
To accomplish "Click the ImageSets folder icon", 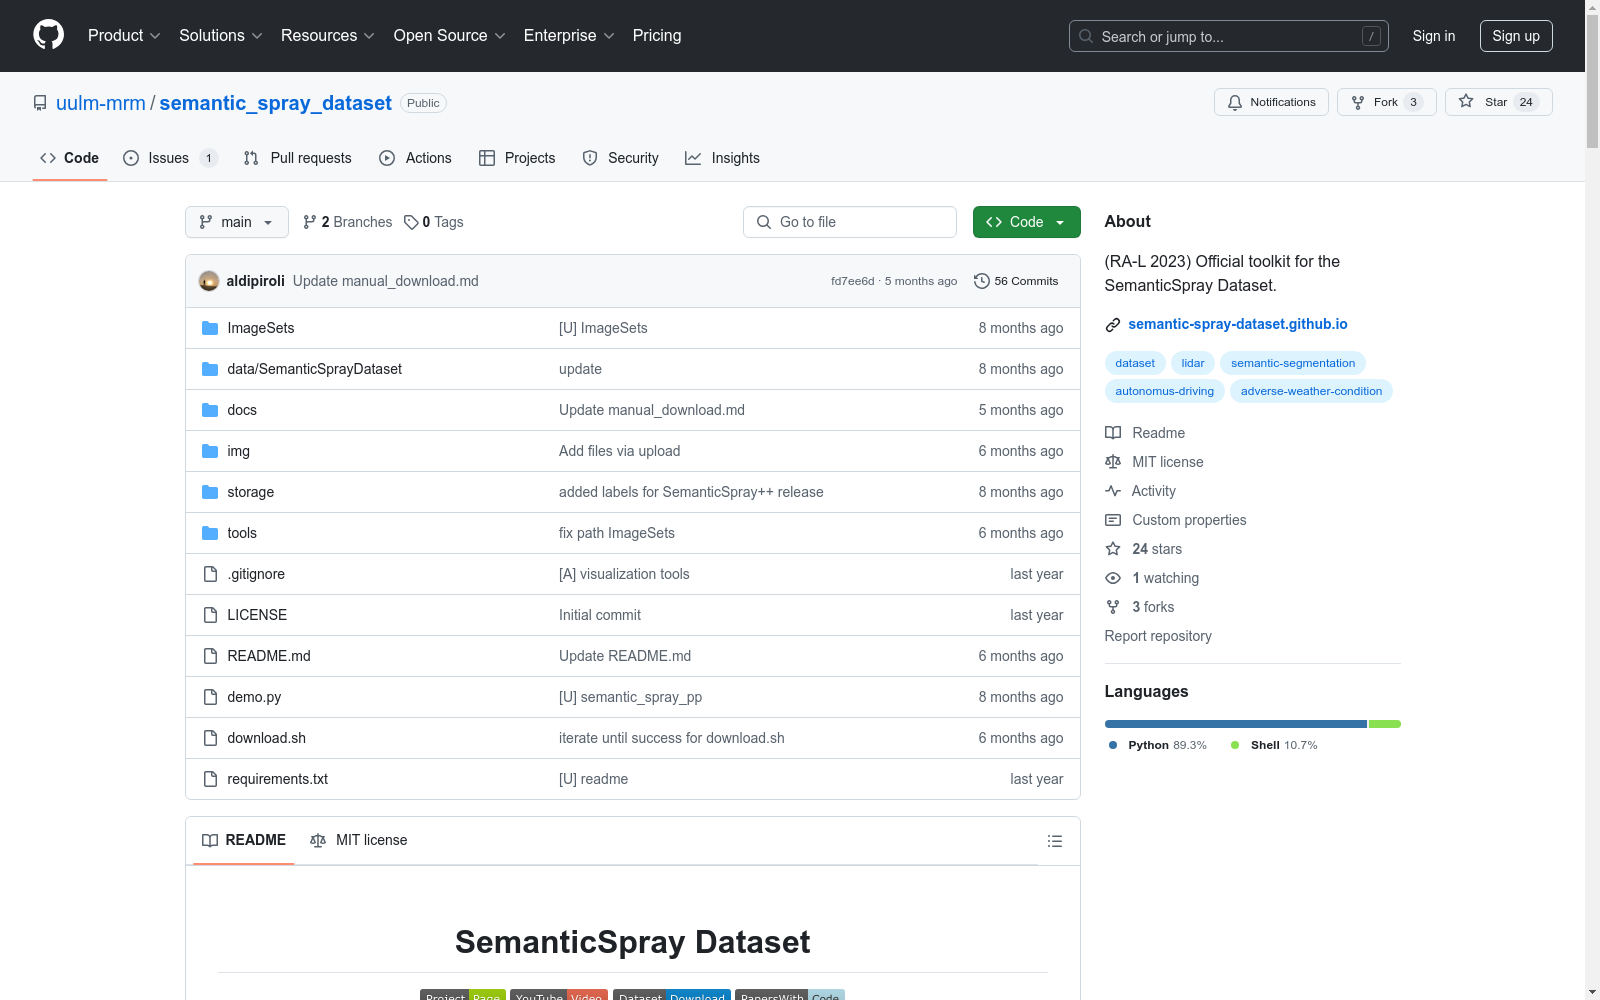I will [x=210, y=328].
